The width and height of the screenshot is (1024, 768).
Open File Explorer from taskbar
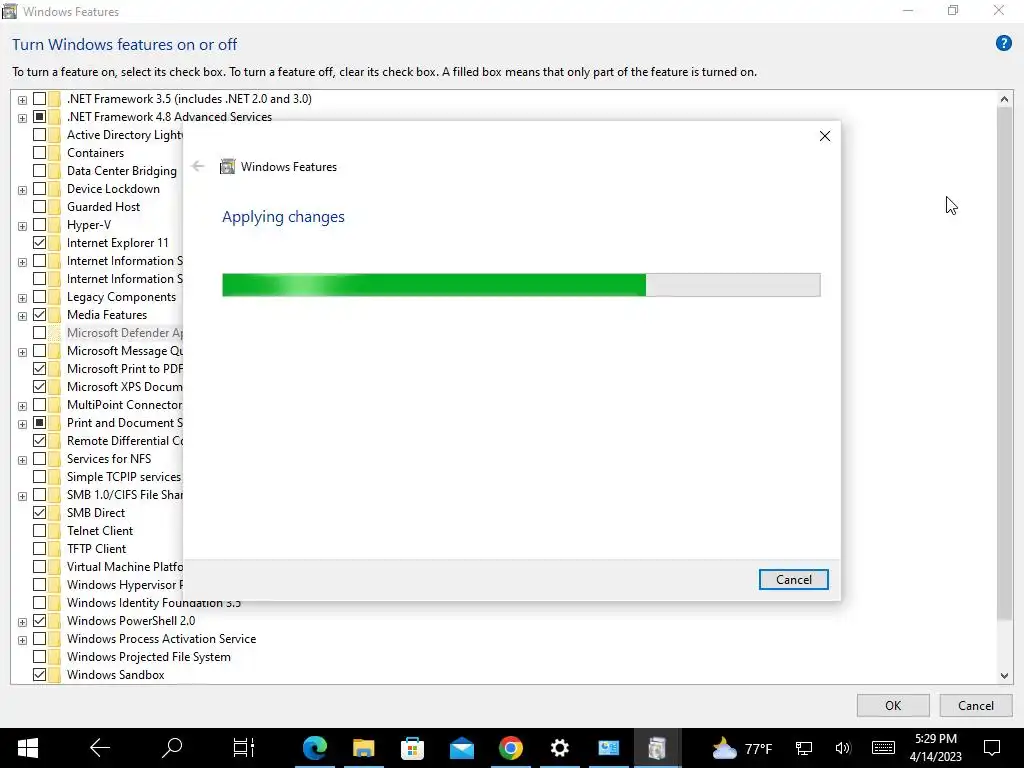(x=364, y=748)
